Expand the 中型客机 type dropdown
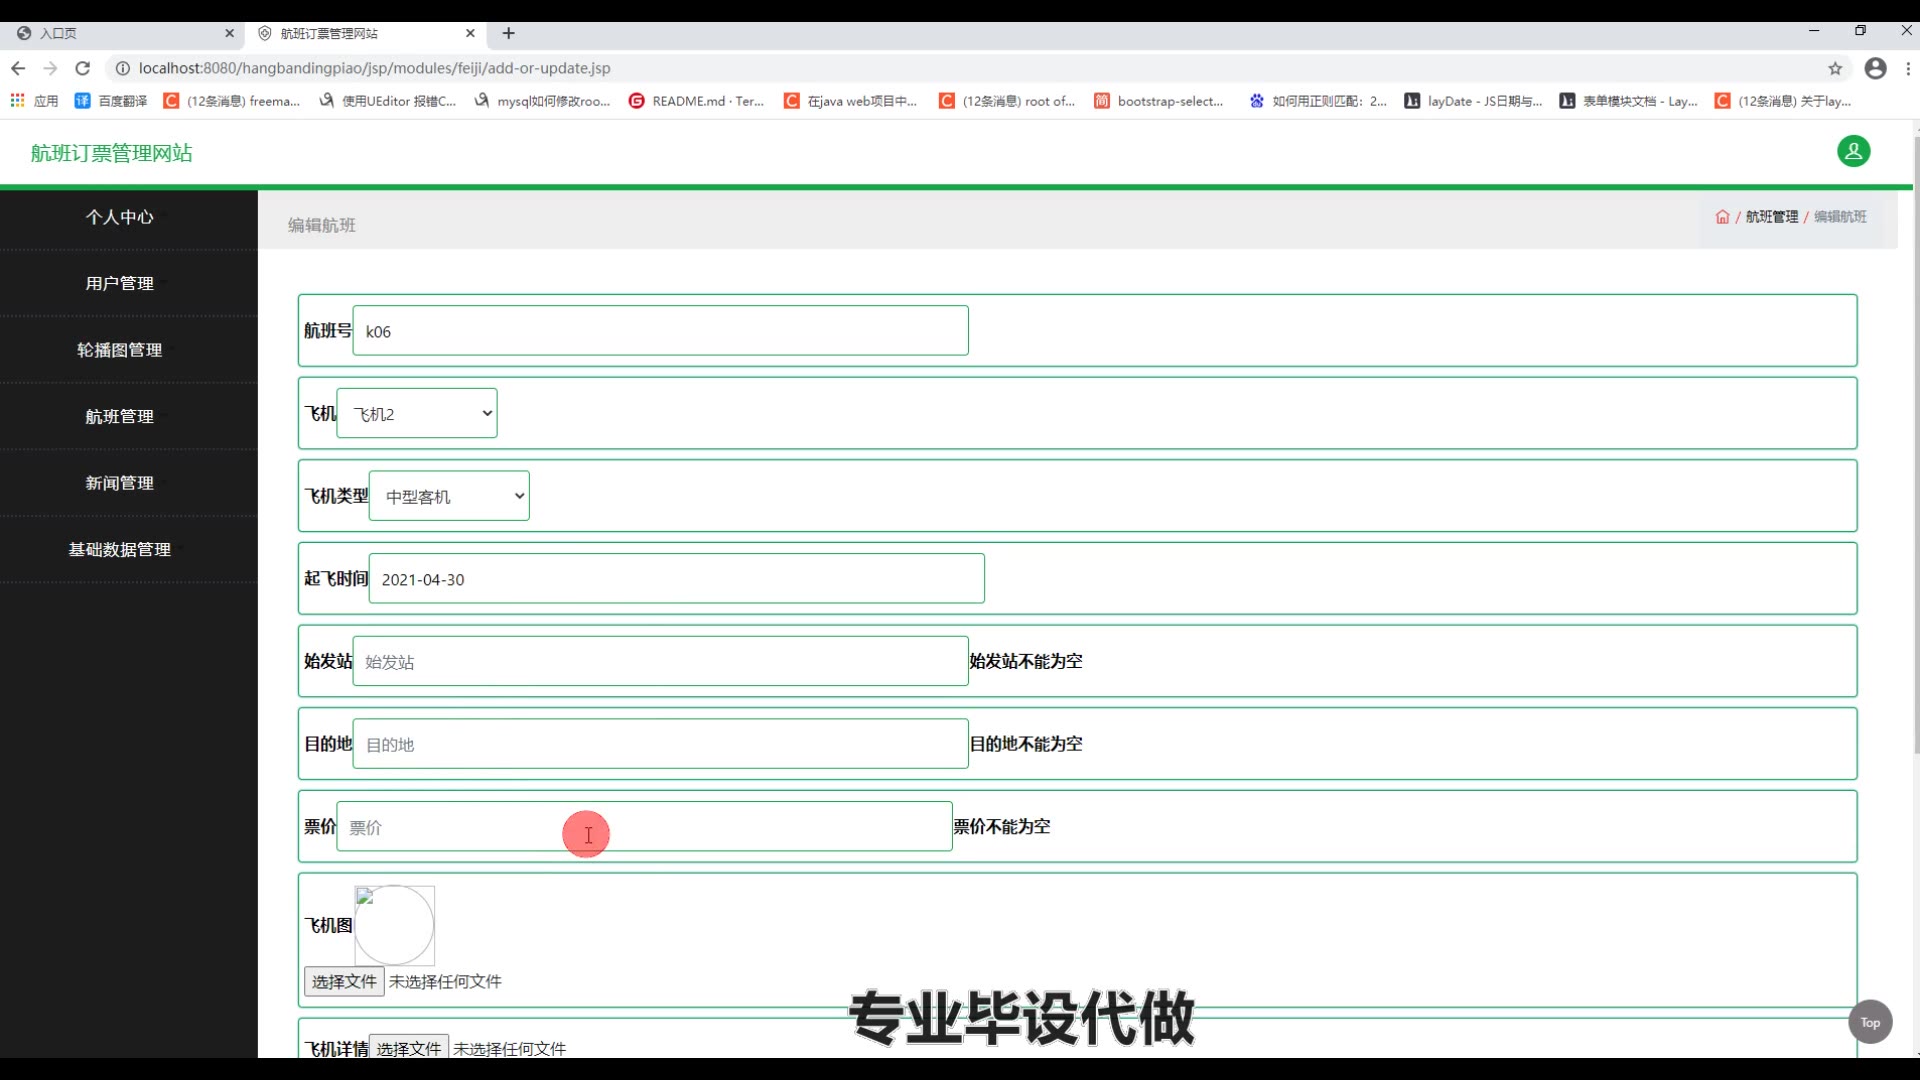Viewport: 1920px width, 1080px height. (449, 497)
